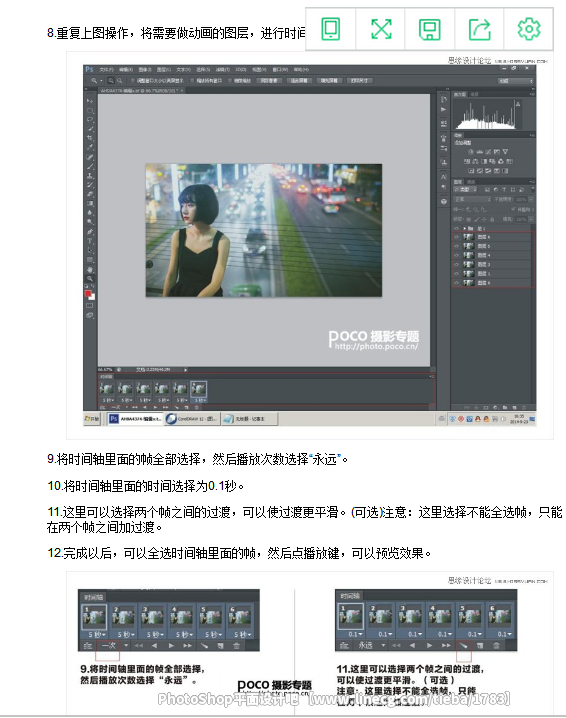
Task: Select the Crop tool in Photoshop toolbox
Action: coord(90,137)
